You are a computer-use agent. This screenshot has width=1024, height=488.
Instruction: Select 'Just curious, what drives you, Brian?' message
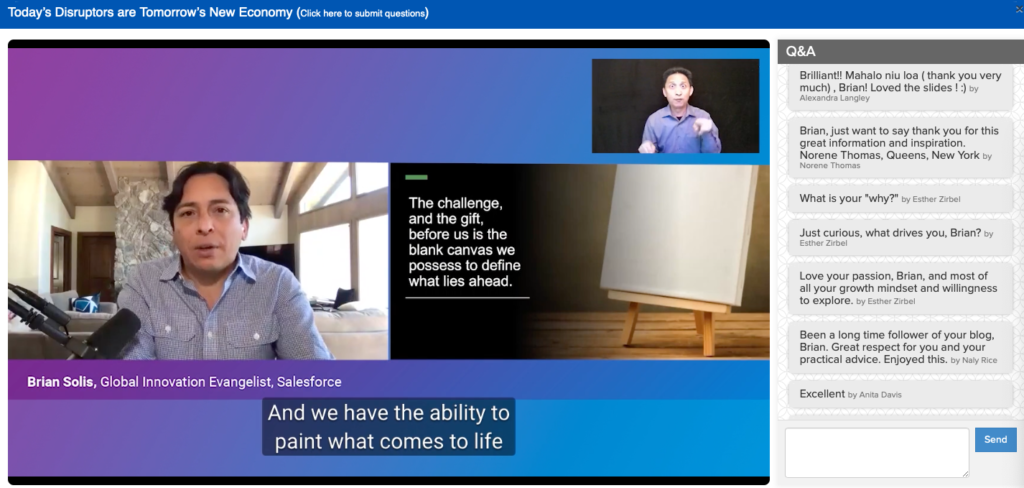click(900, 237)
